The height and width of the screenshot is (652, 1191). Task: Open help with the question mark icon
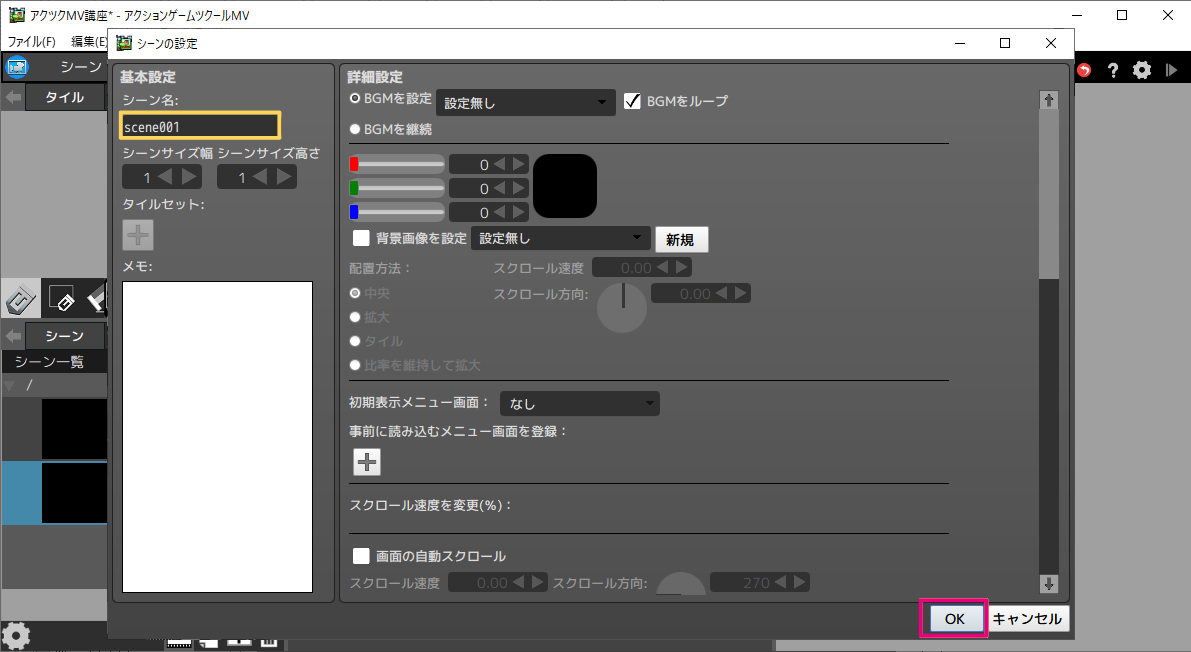click(1112, 70)
